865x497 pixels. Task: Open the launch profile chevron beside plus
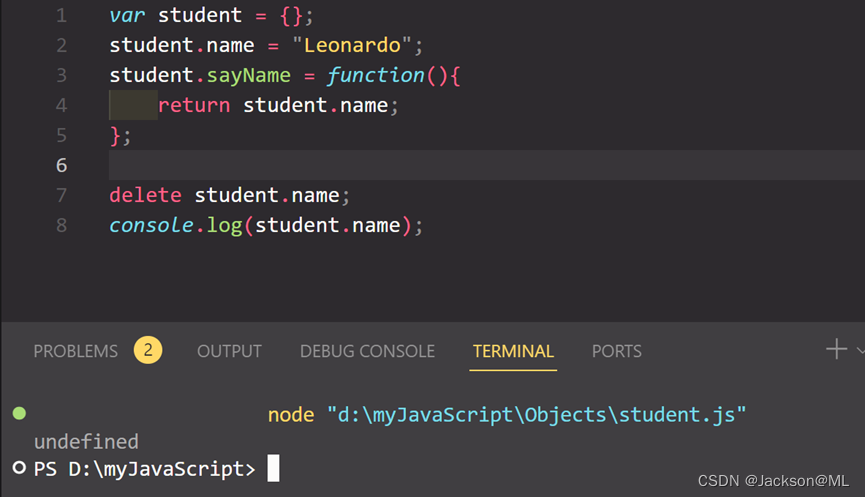[860, 350]
